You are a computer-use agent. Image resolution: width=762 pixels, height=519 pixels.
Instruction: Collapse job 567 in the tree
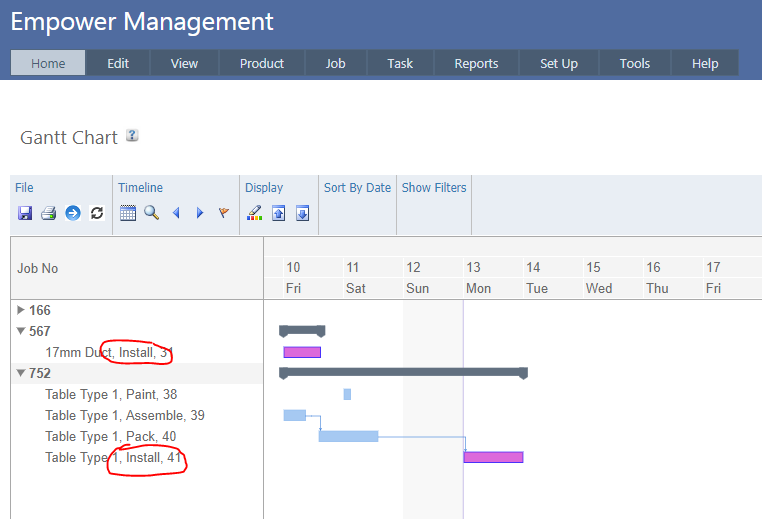[x=22, y=331]
